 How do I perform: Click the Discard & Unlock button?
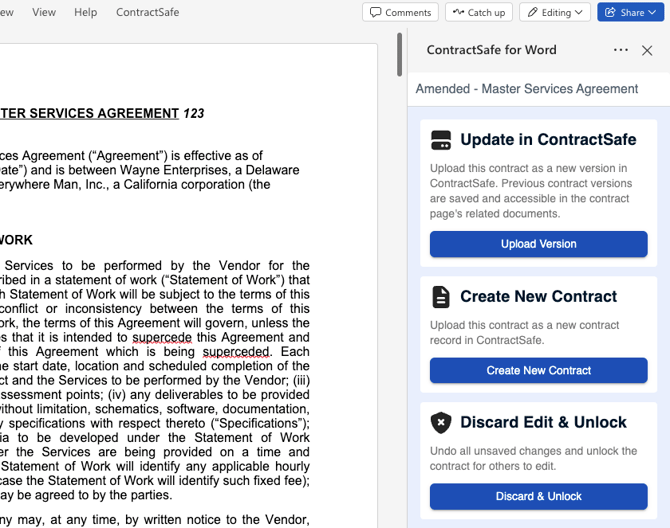[x=538, y=496]
